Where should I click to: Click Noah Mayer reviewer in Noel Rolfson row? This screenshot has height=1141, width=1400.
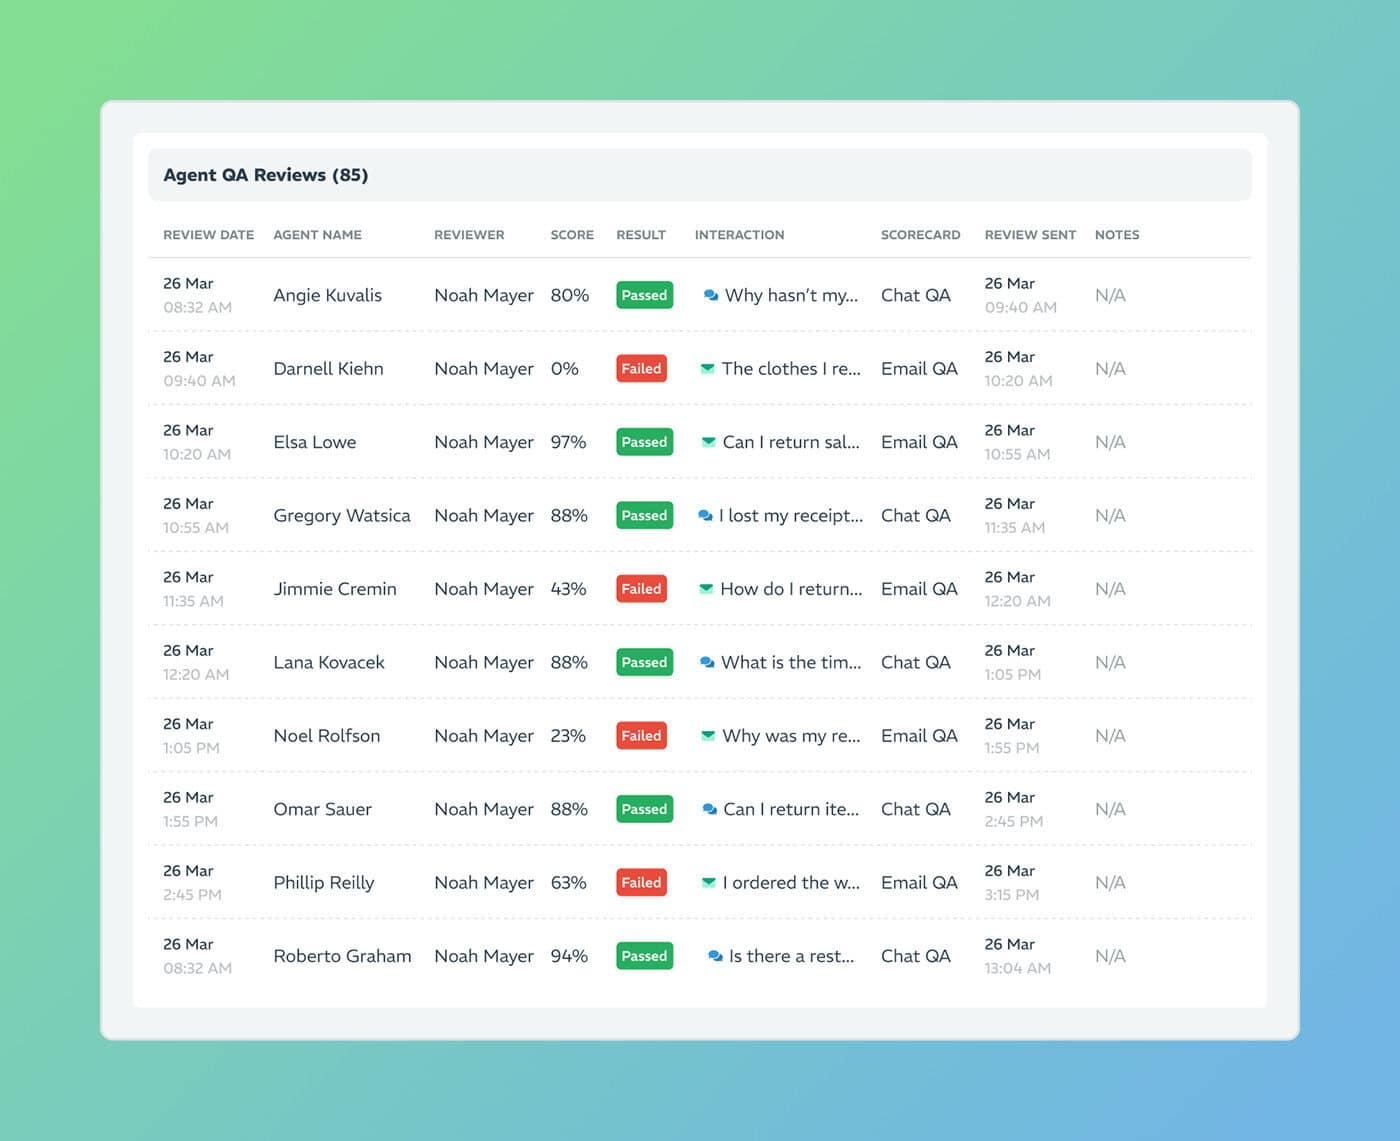pos(484,735)
